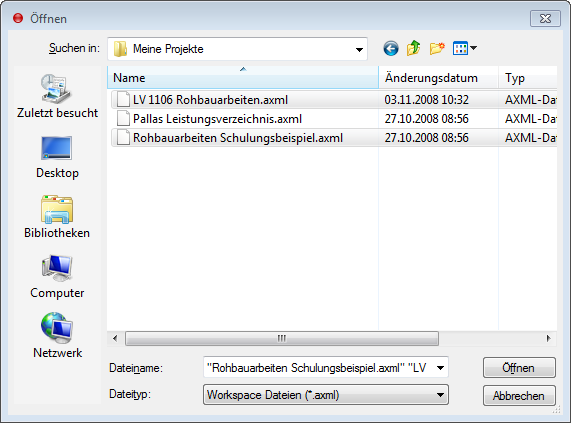This screenshot has height=423, width=571.
Task: Select file Pallas Leistungsverzeichnis.axml
Action: pyautogui.click(x=217, y=119)
